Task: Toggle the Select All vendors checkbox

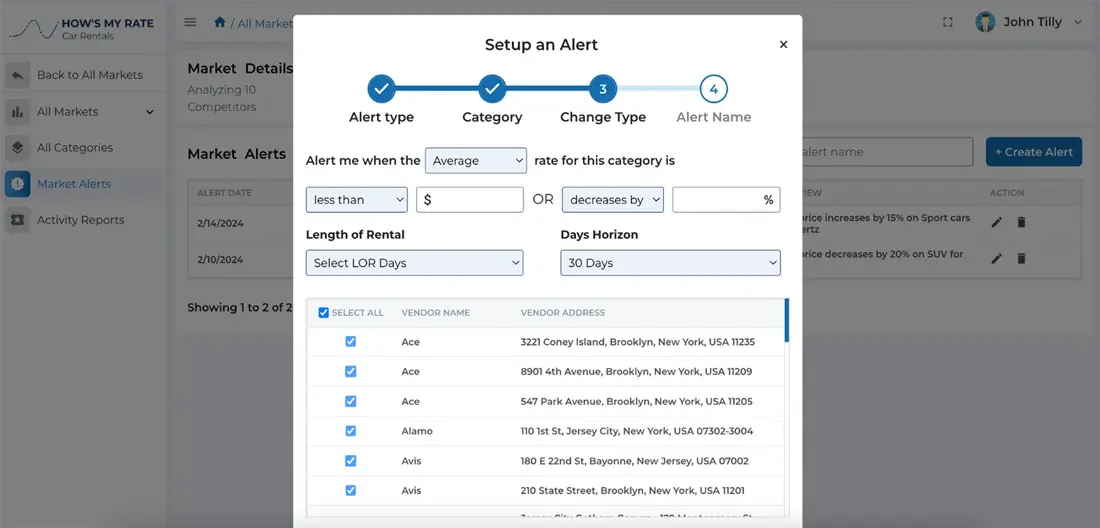Action: (323, 313)
